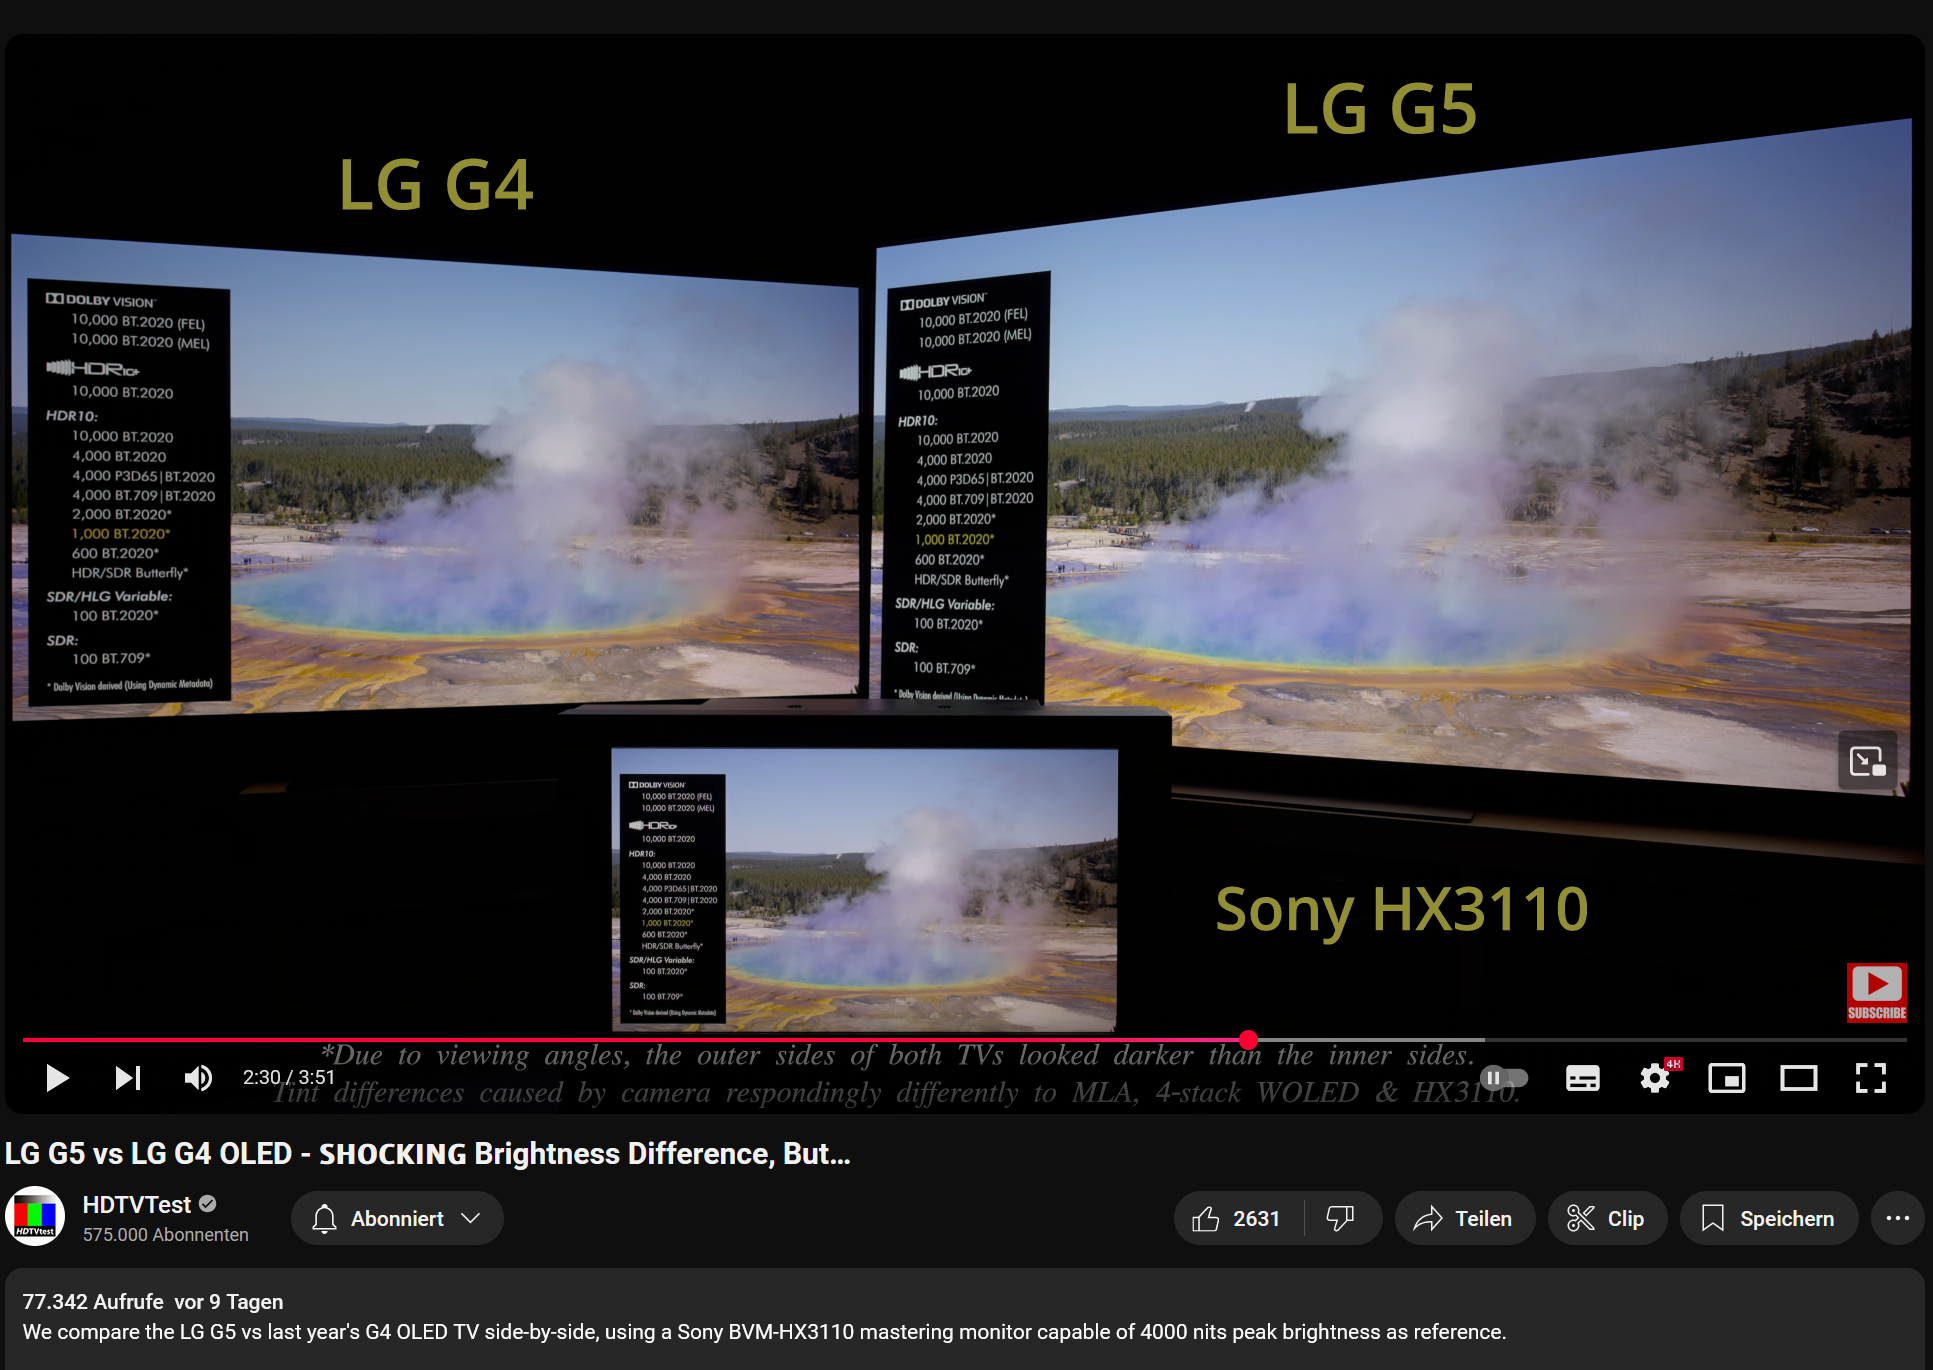Play the paused video
The height and width of the screenshot is (1370, 1933).
point(57,1078)
